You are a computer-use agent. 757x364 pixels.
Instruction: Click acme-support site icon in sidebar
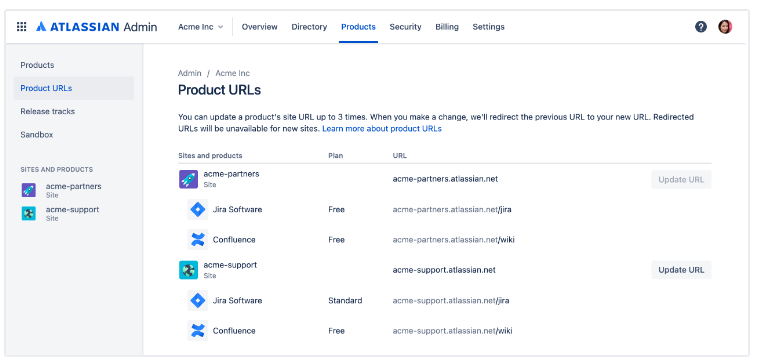[x=28, y=213]
